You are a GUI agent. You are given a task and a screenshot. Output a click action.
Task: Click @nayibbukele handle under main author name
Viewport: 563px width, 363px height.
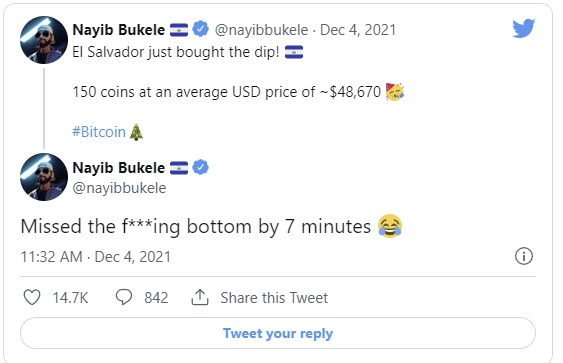pos(119,188)
